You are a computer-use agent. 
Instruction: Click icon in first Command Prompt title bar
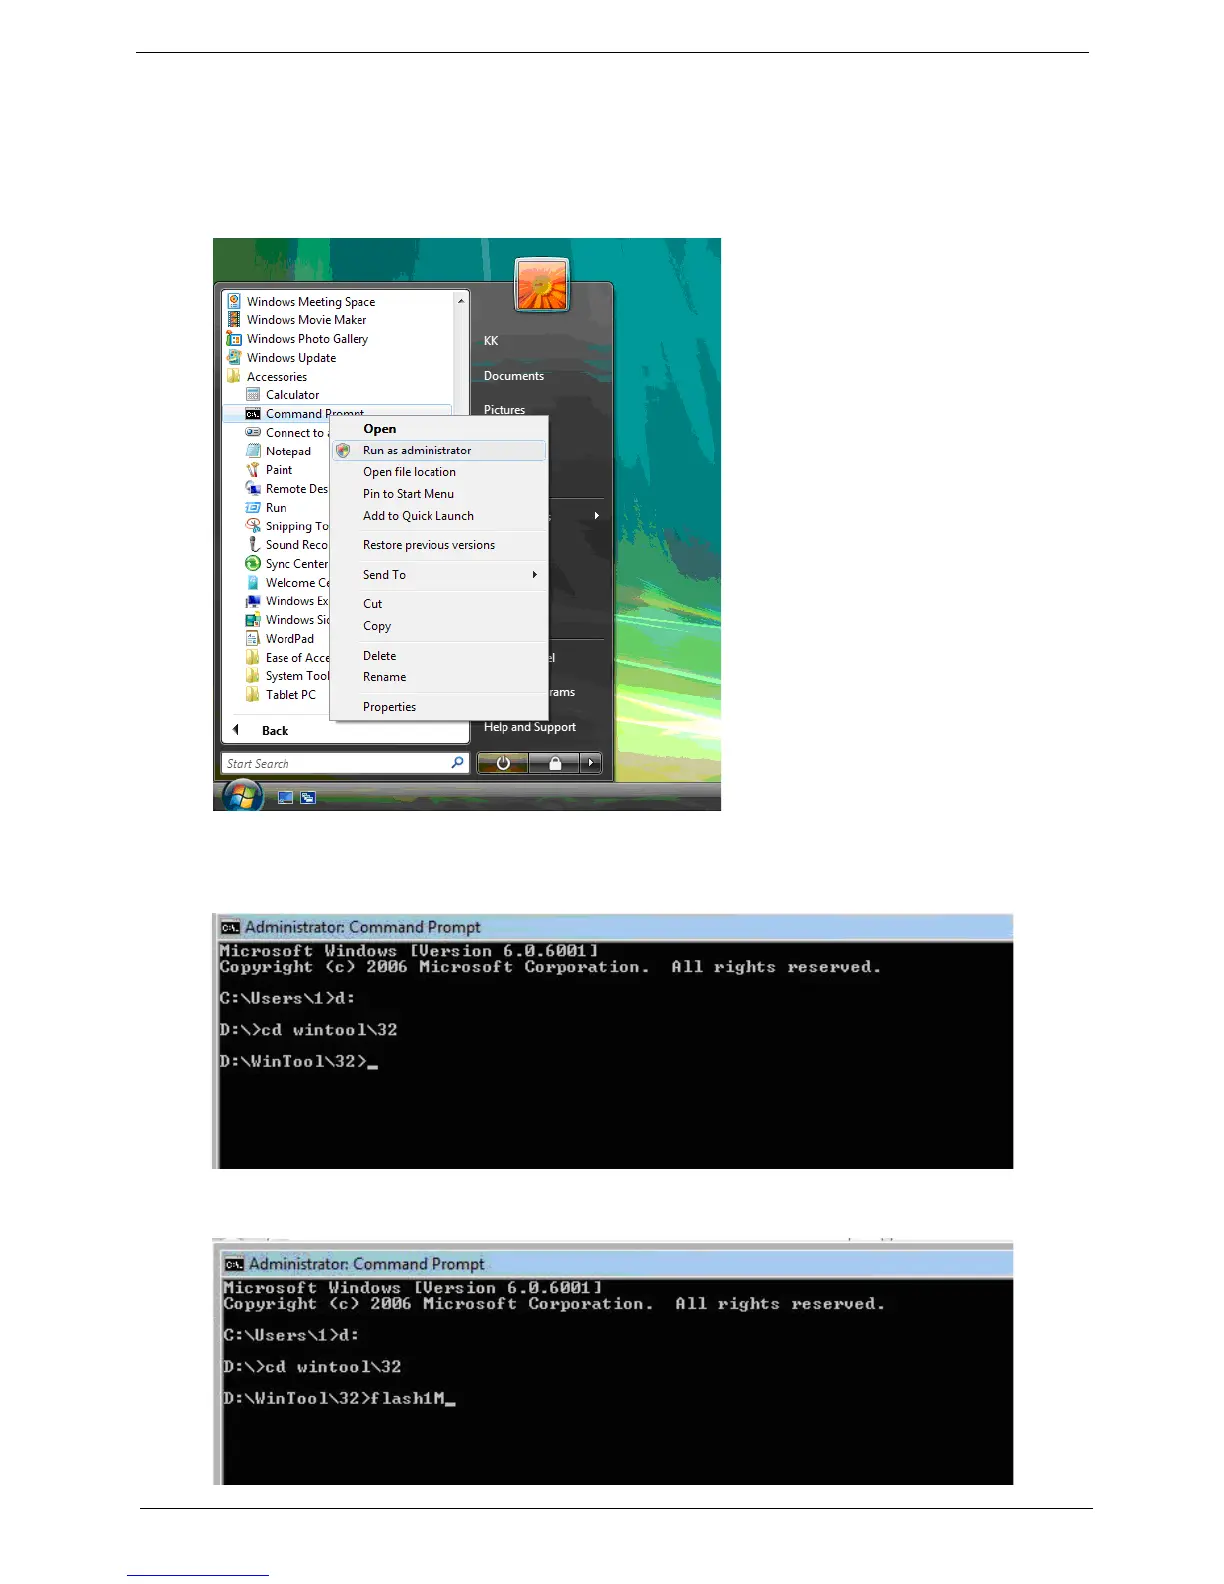point(231,927)
